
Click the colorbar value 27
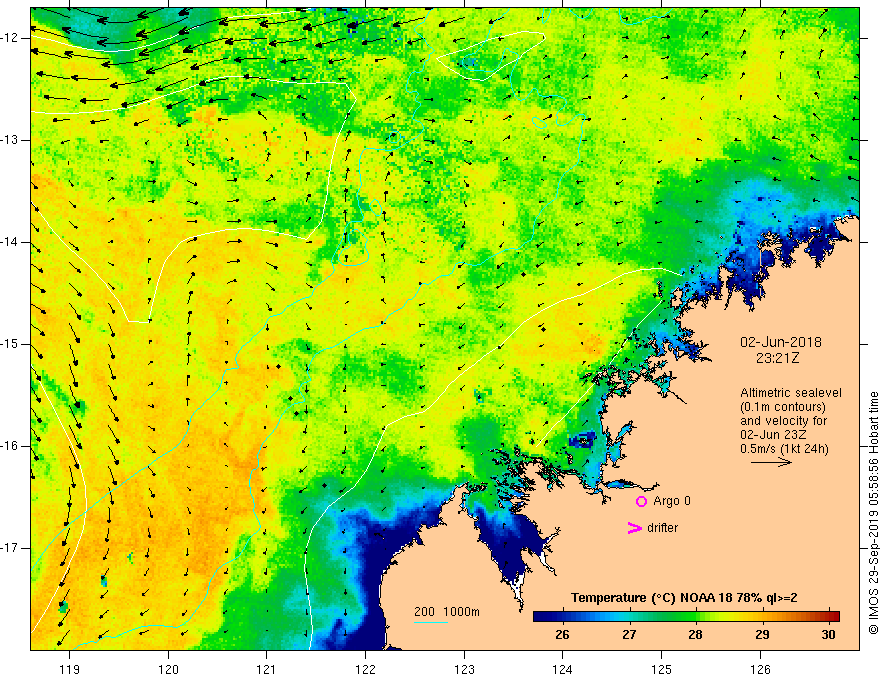(629, 635)
